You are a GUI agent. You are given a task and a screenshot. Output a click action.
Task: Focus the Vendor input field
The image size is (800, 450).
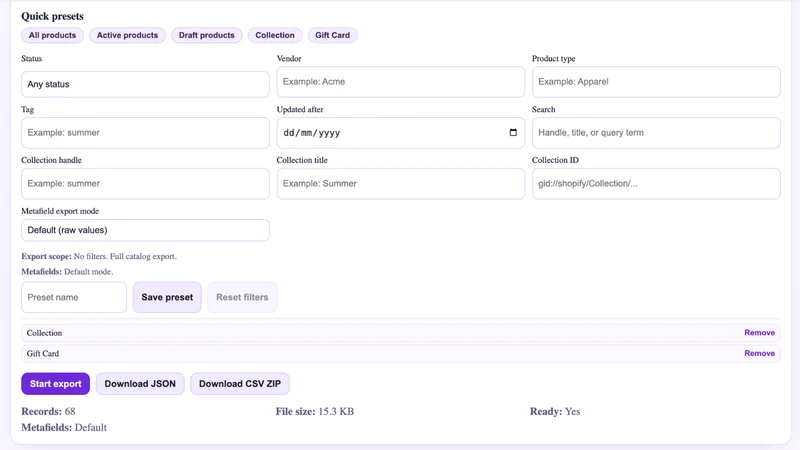point(401,82)
